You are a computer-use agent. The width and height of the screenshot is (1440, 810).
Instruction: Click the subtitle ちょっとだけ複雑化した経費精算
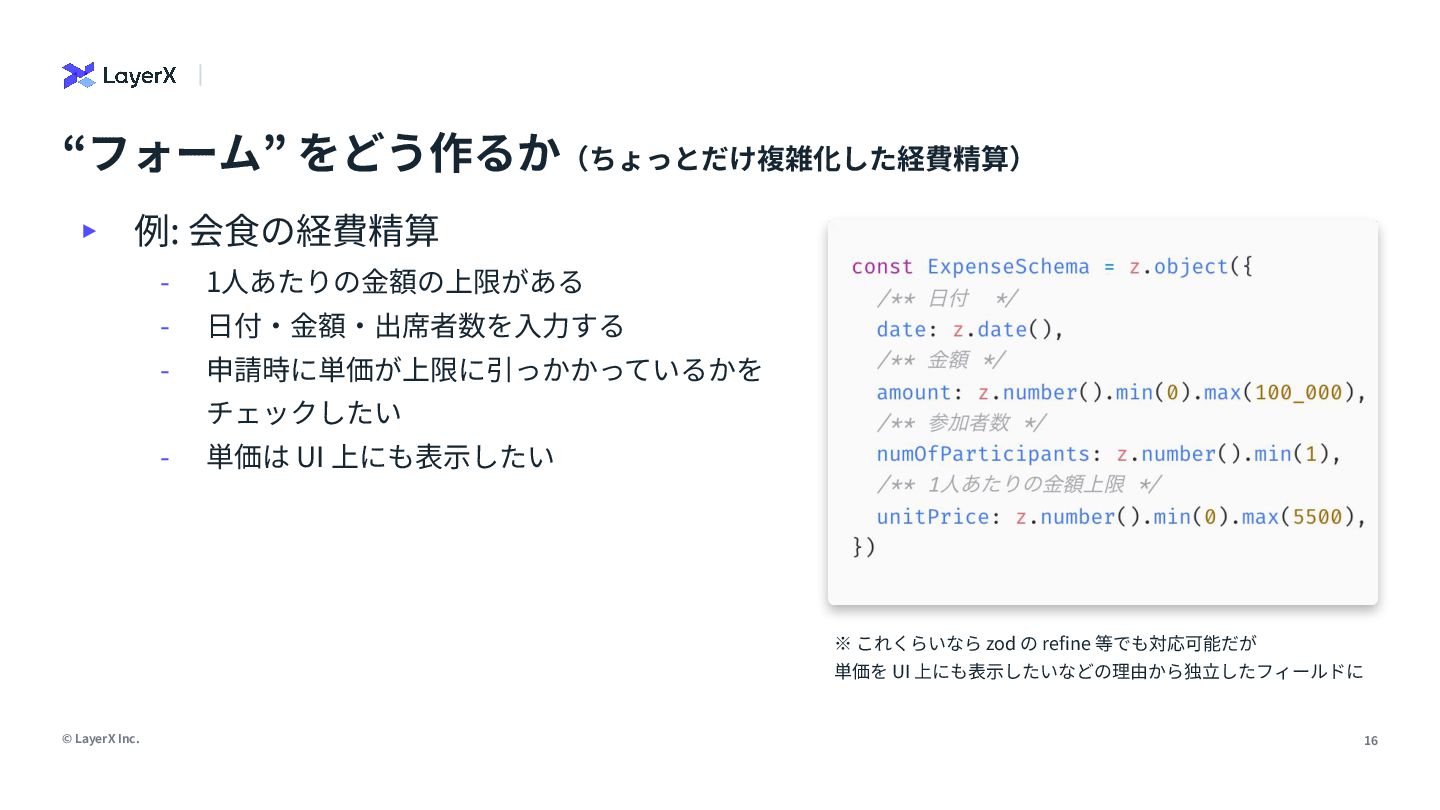pyautogui.click(x=801, y=158)
